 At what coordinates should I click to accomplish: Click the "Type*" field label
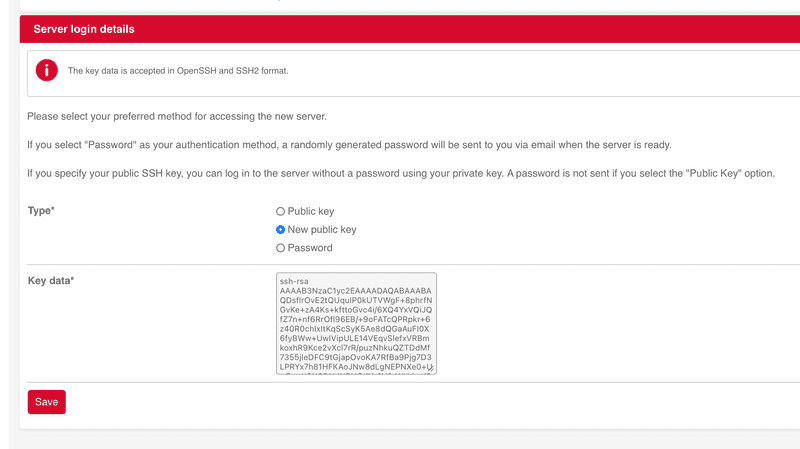point(41,212)
